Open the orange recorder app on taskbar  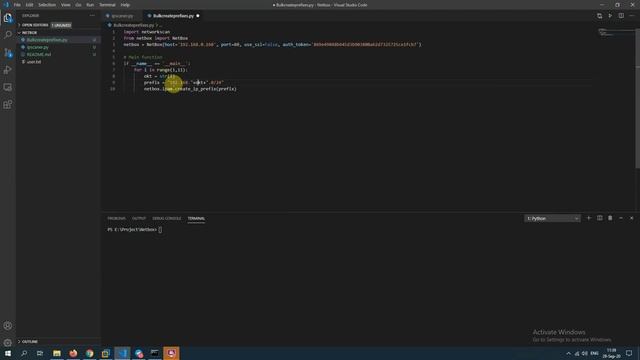point(171,353)
